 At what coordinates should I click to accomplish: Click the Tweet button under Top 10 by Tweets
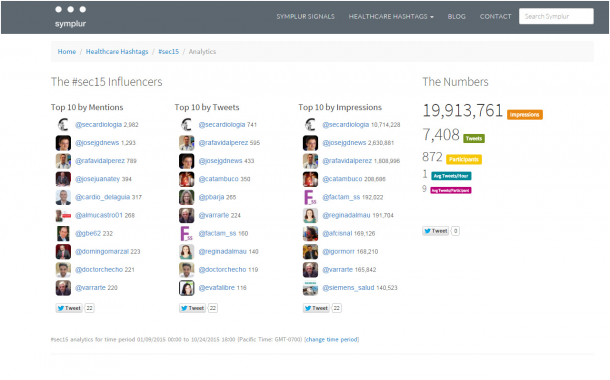click(x=192, y=308)
